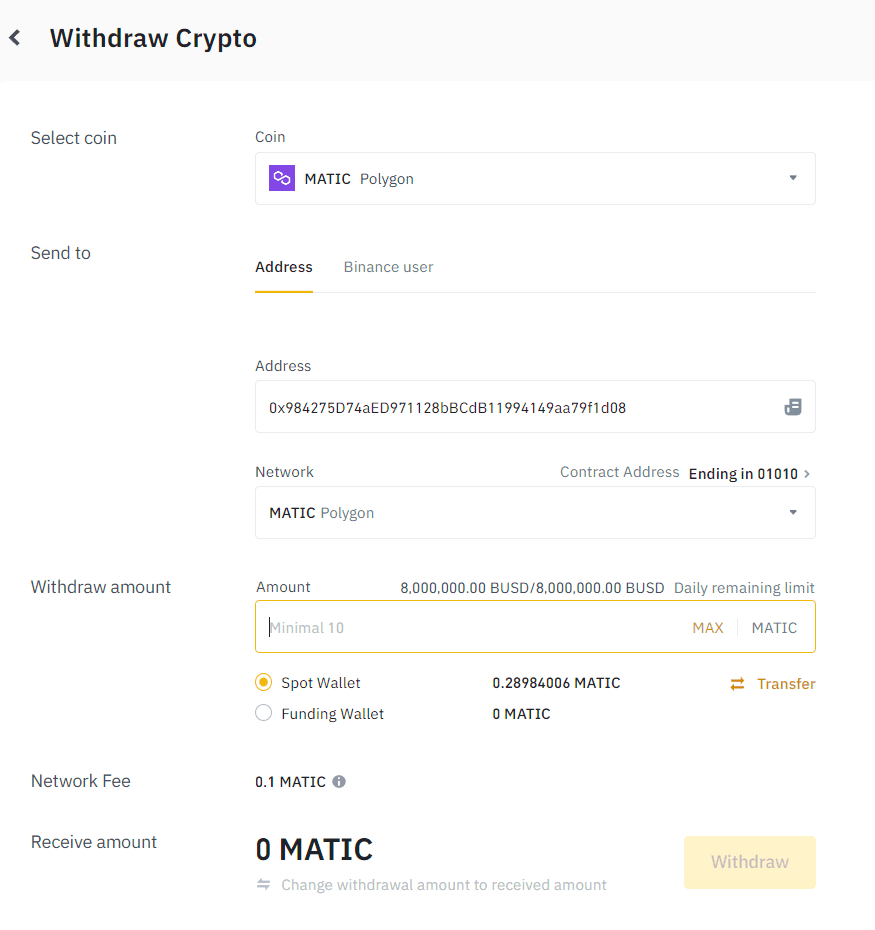The image size is (875, 930).
Task: Click Change withdrawal amount to received amount
Action: [x=444, y=885]
